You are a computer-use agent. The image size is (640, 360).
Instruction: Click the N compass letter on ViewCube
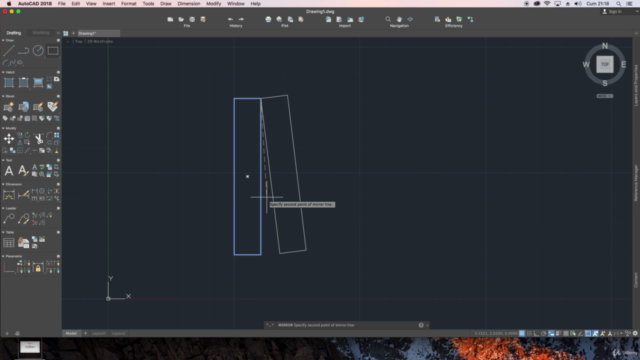click(605, 46)
